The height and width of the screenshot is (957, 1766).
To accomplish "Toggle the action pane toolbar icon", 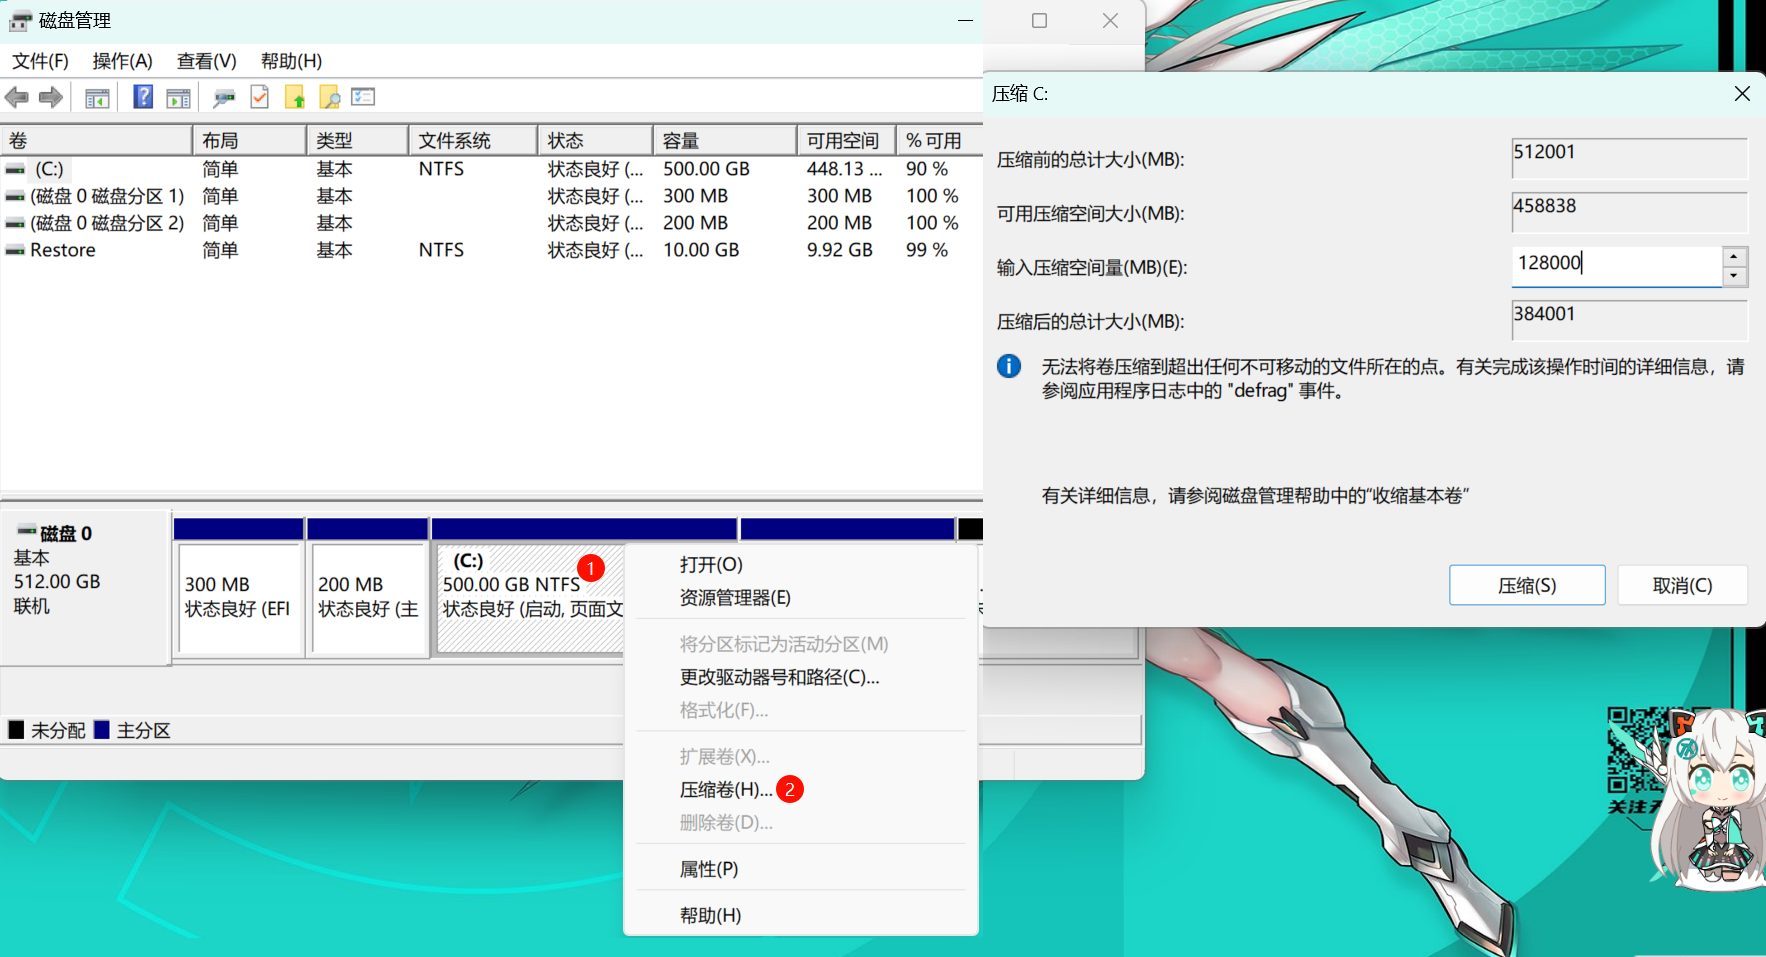I will point(178,98).
